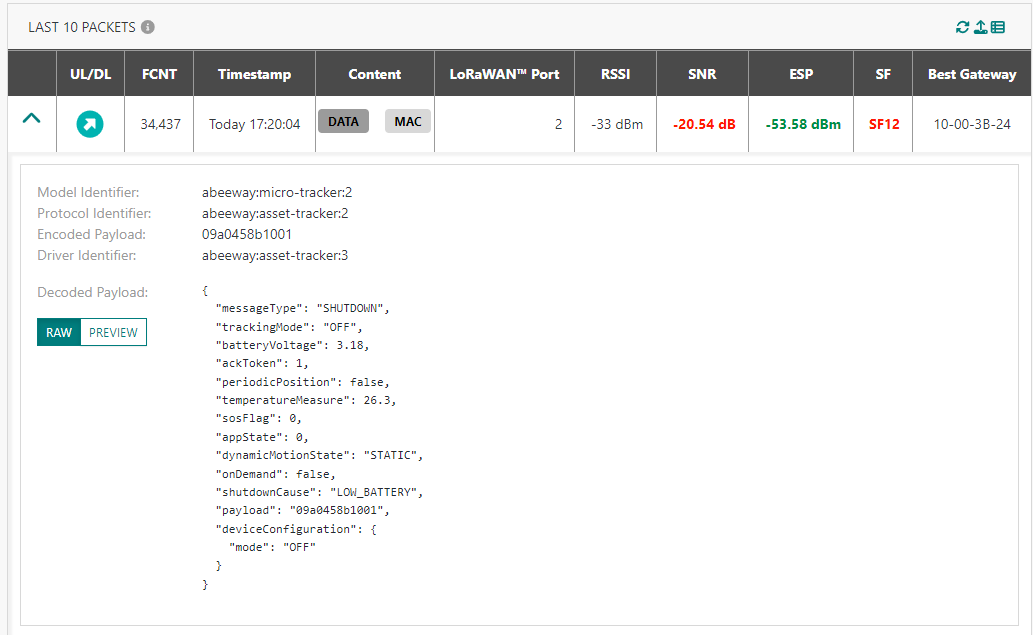The width and height of the screenshot is (1033, 635).
Task: Click the RSSI column header
Action: (615, 74)
